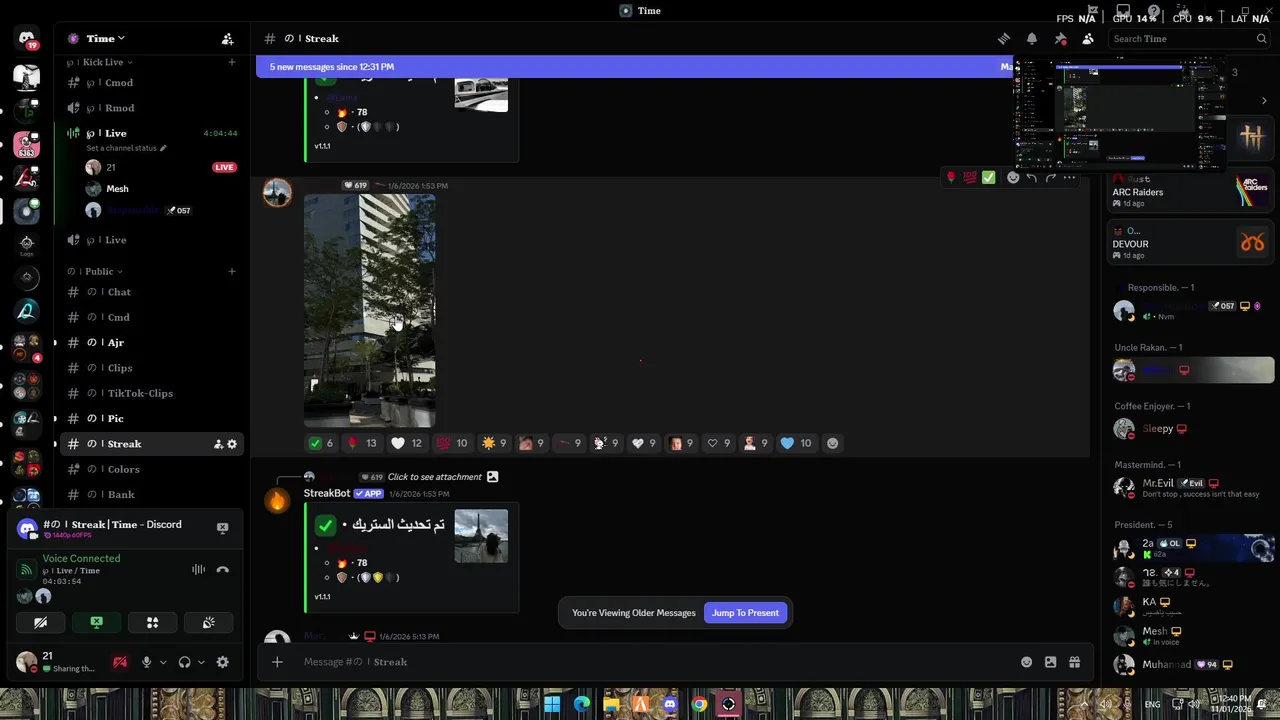This screenshot has width=1280, height=720.
Task: Quick react with rose on toolbar
Action: [951, 178]
